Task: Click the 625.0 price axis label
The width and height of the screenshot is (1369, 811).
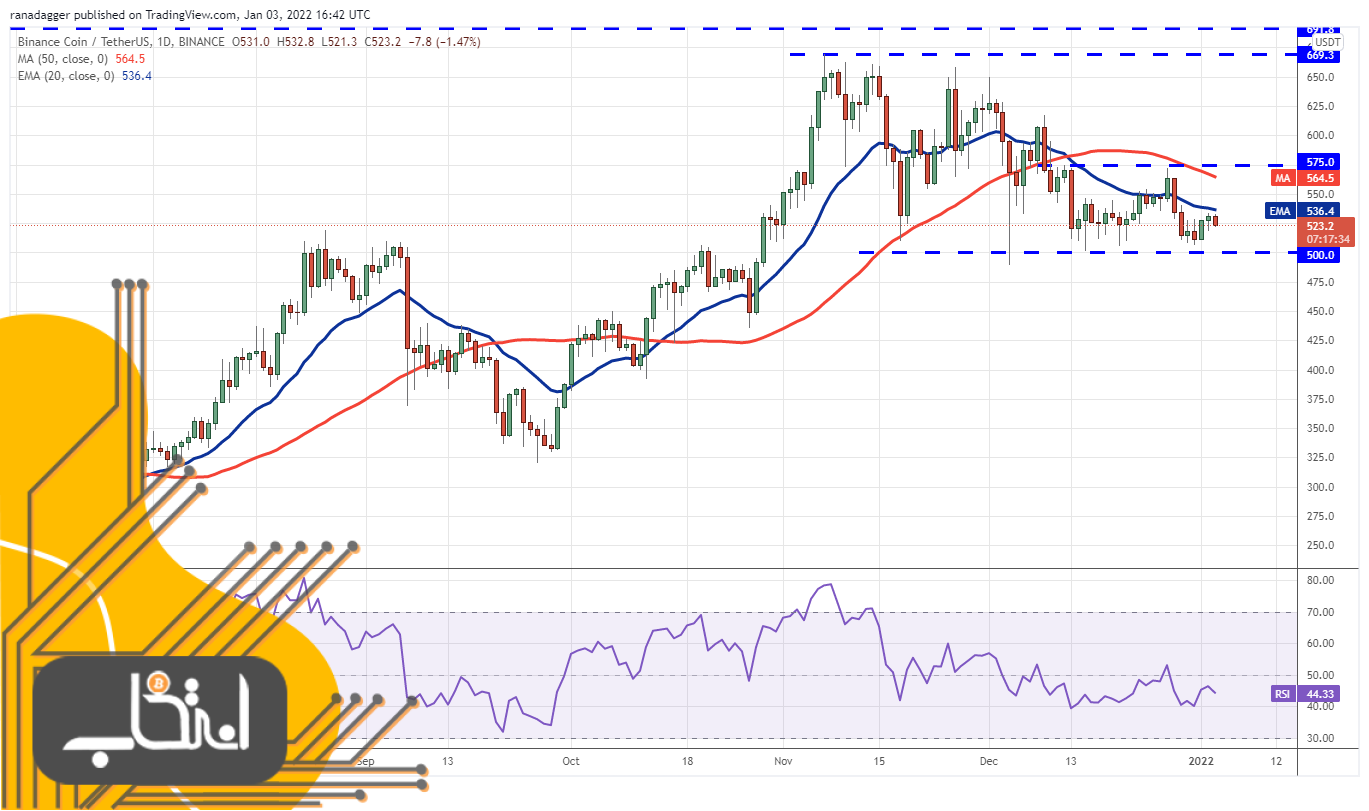Action: (x=1321, y=106)
